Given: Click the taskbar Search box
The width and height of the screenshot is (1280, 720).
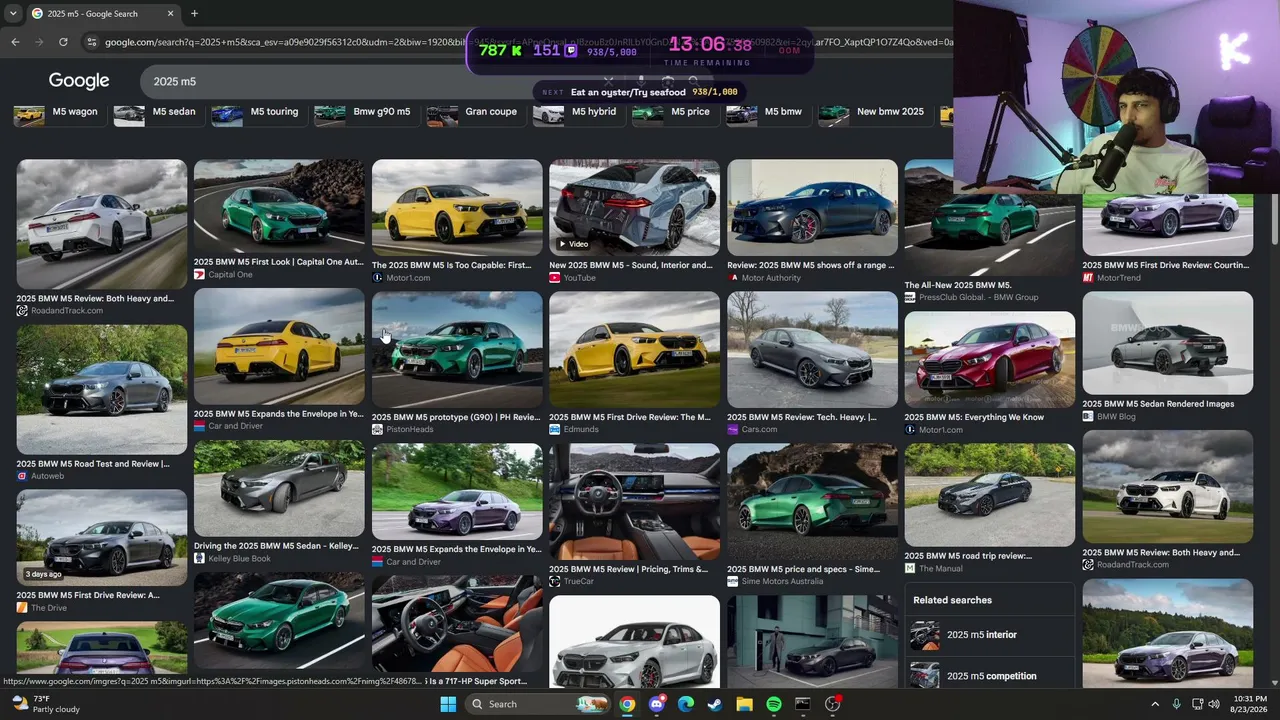Looking at the screenshot, I should [540, 704].
